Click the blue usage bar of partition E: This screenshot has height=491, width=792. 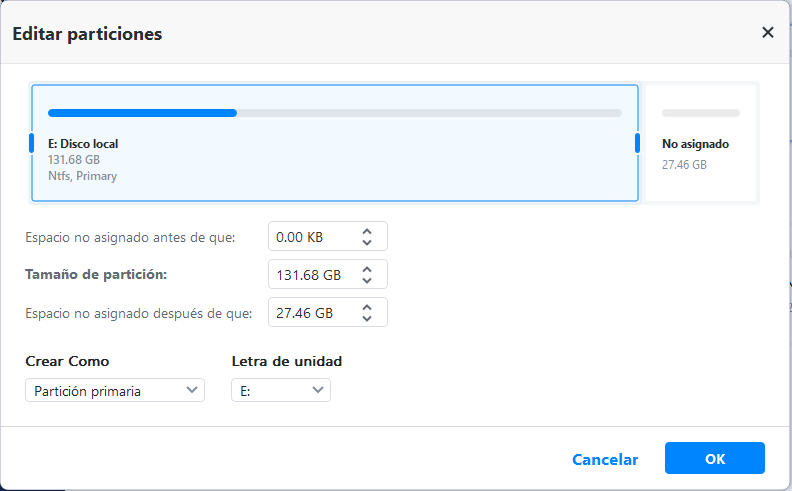[x=142, y=113]
